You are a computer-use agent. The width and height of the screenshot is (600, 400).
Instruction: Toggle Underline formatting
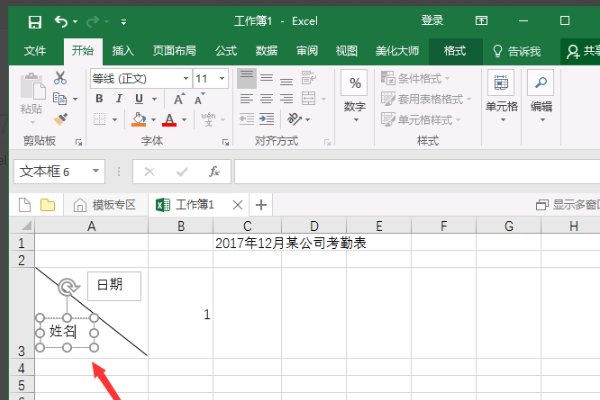(139, 99)
